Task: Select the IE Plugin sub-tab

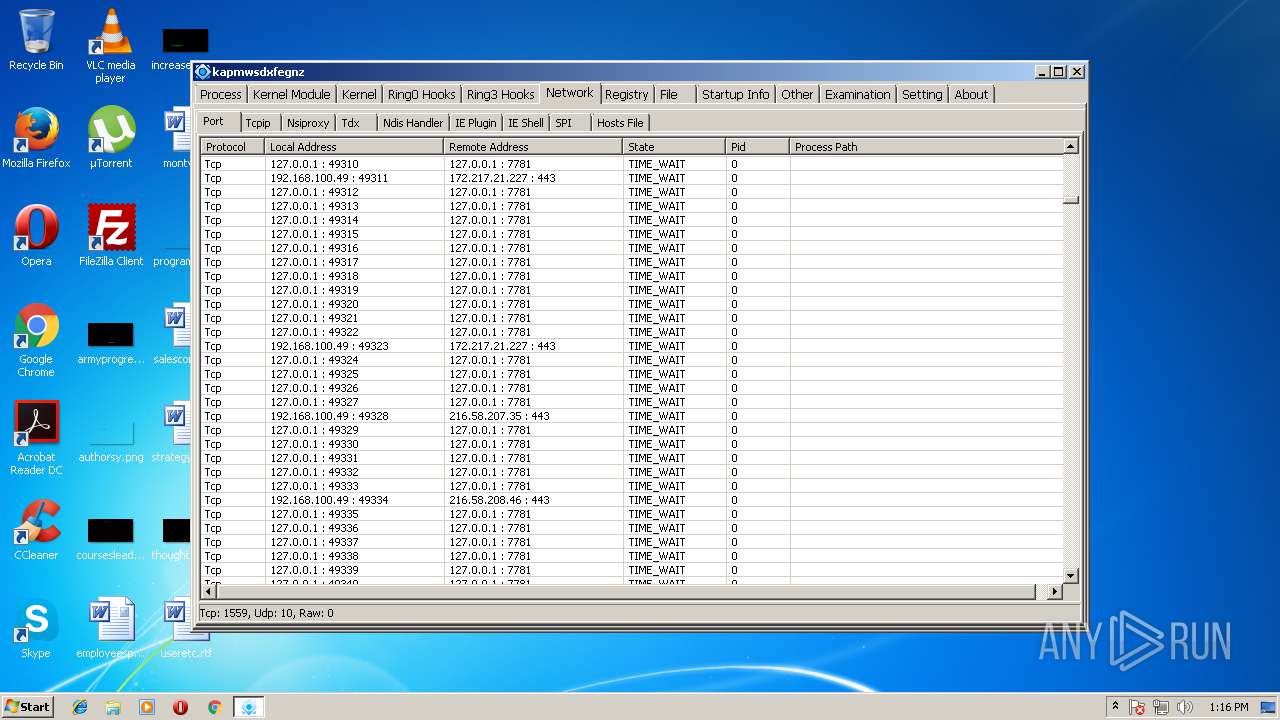Action: tap(475, 123)
